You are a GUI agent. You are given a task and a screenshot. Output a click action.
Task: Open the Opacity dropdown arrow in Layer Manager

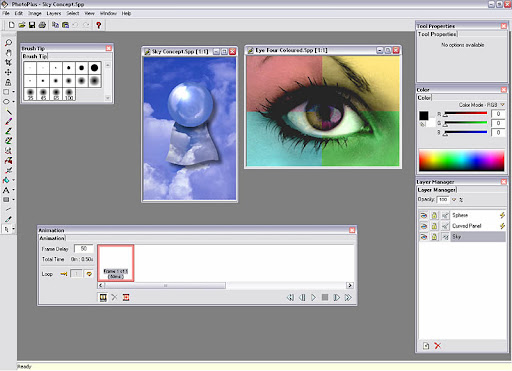click(454, 200)
